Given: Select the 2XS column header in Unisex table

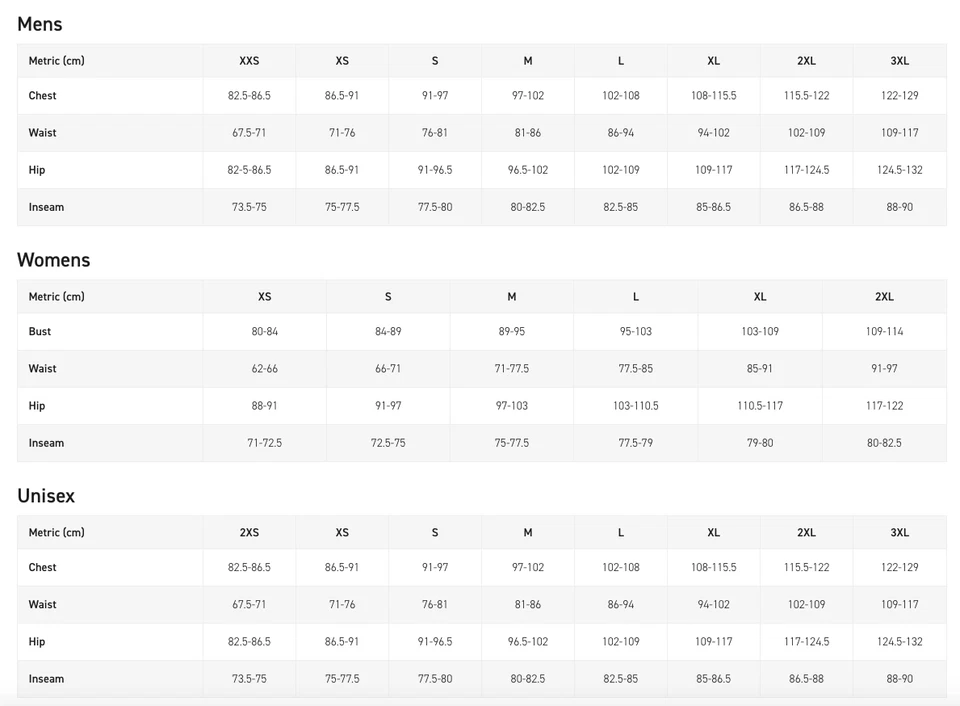Looking at the screenshot, I should [249, 533].
